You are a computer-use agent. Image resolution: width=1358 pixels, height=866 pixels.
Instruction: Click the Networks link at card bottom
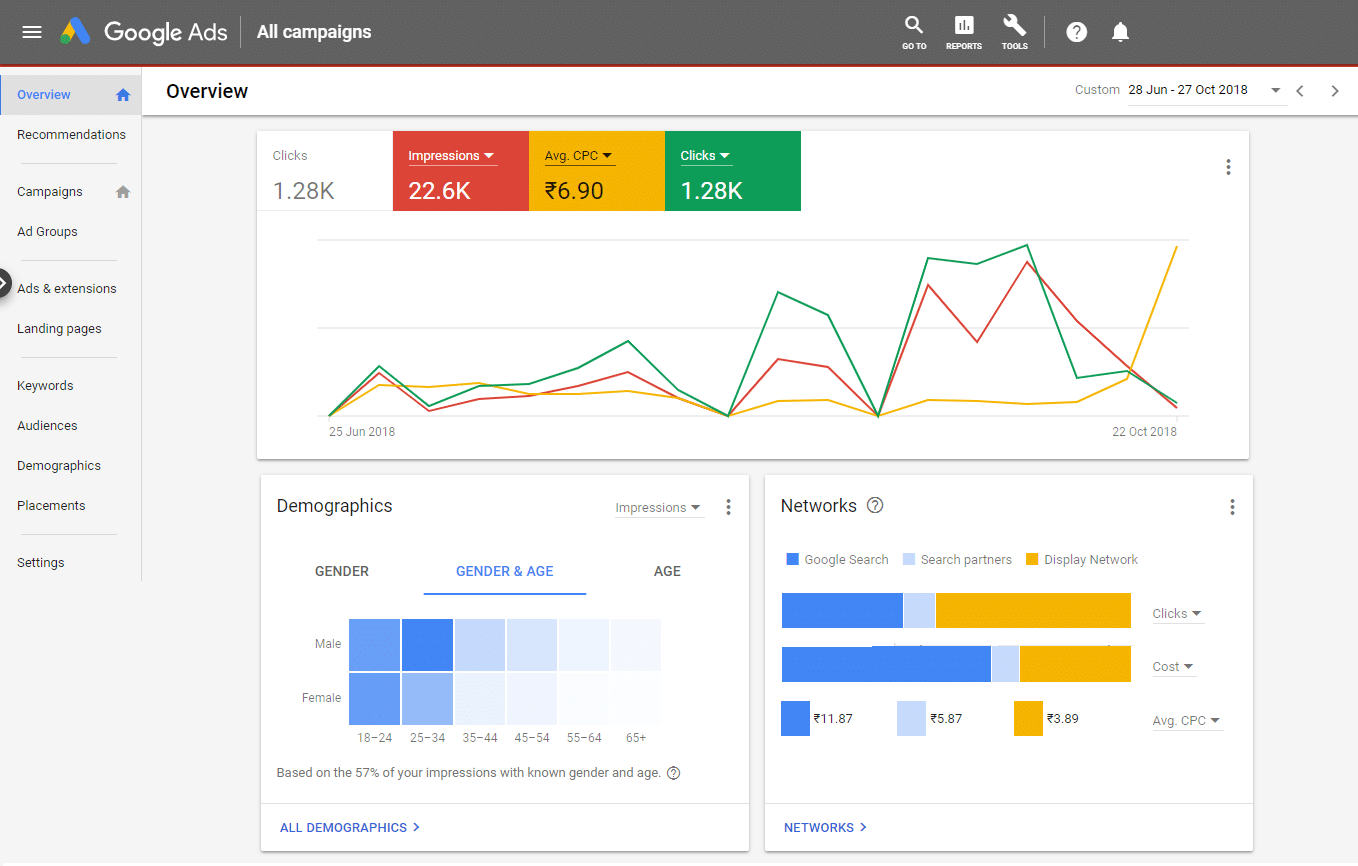tap(825, 828)
